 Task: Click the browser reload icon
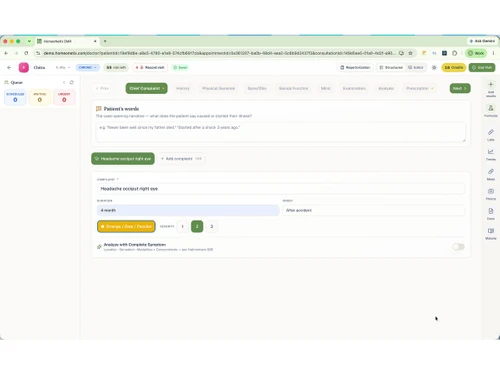26,53
